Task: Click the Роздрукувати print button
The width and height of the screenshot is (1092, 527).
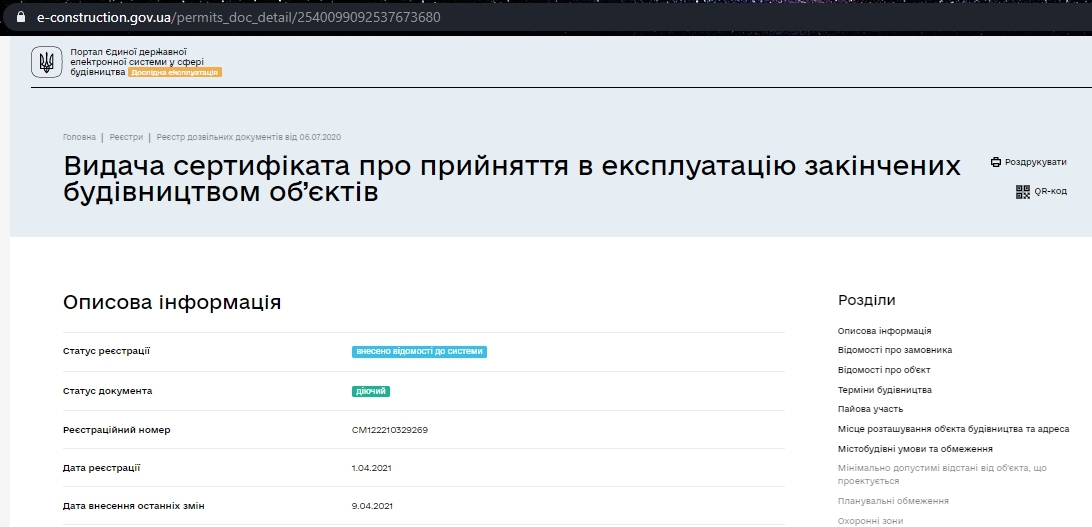Action: click(1029, 162)
